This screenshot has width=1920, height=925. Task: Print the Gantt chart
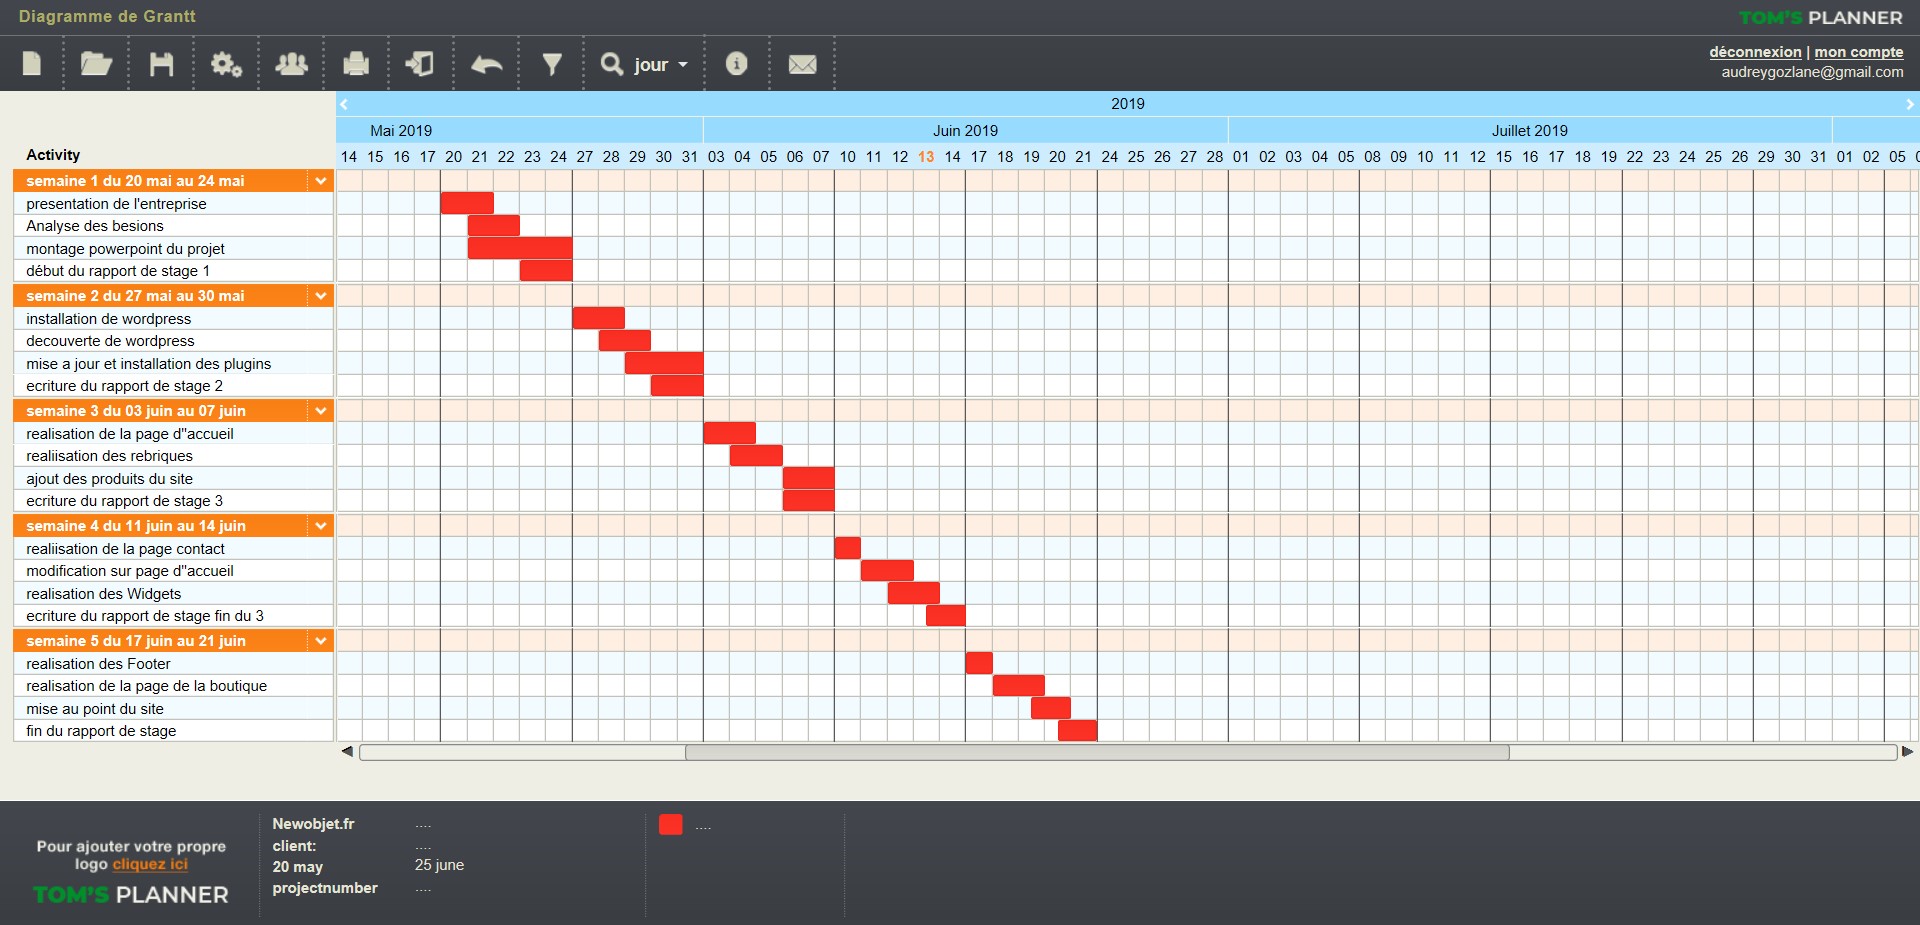point(356,64)
